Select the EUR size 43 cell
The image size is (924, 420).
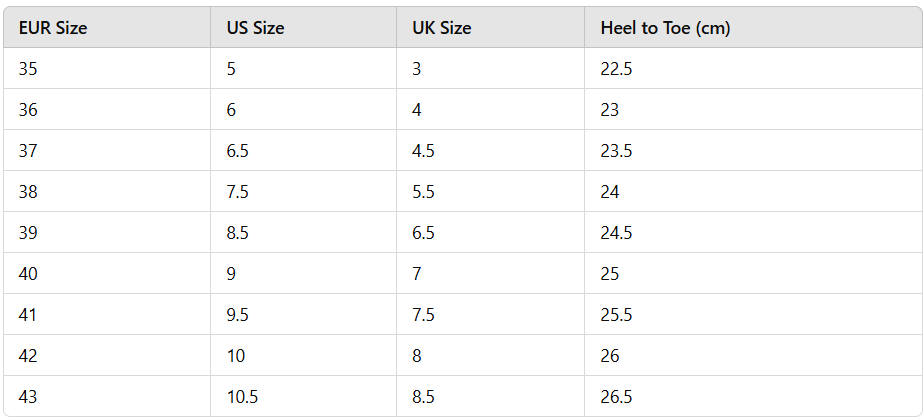28,397
